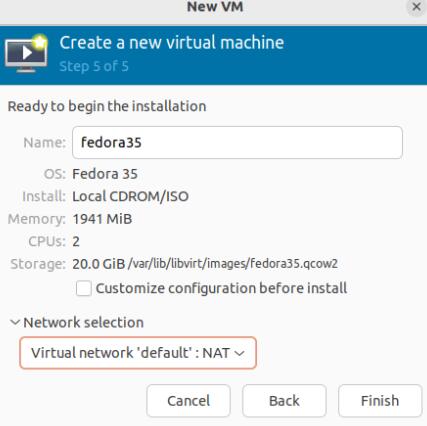This screenshot has height=426, width=427.
Task: Collapse the Network selection chevron arrow
Action: (x=15, y=322)
